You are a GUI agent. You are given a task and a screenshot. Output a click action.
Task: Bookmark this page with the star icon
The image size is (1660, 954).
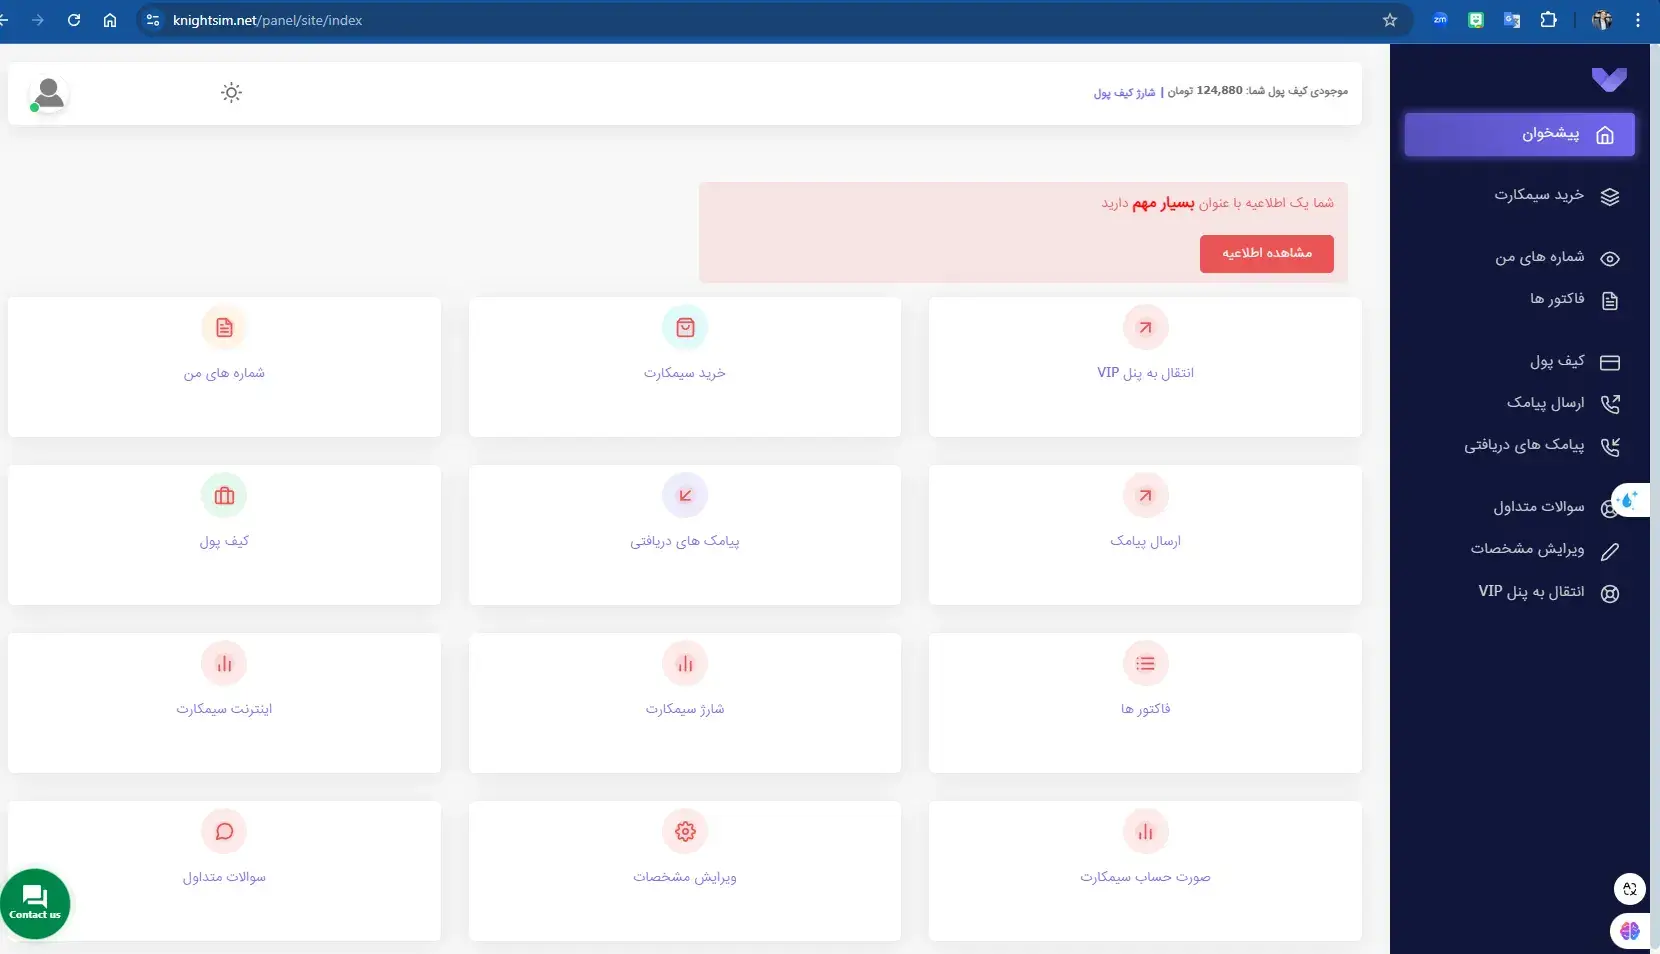point(1390,20)
